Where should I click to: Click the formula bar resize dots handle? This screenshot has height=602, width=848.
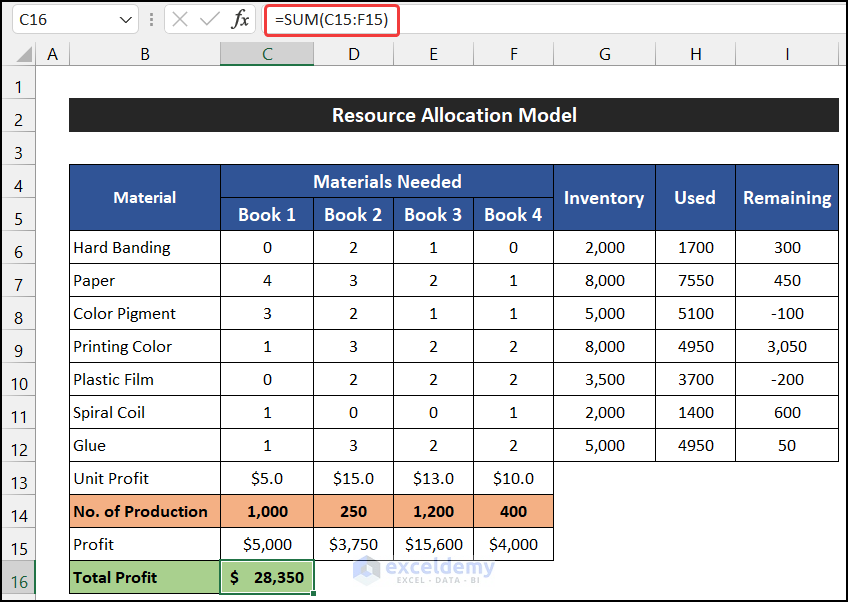[x=152, y=20]
